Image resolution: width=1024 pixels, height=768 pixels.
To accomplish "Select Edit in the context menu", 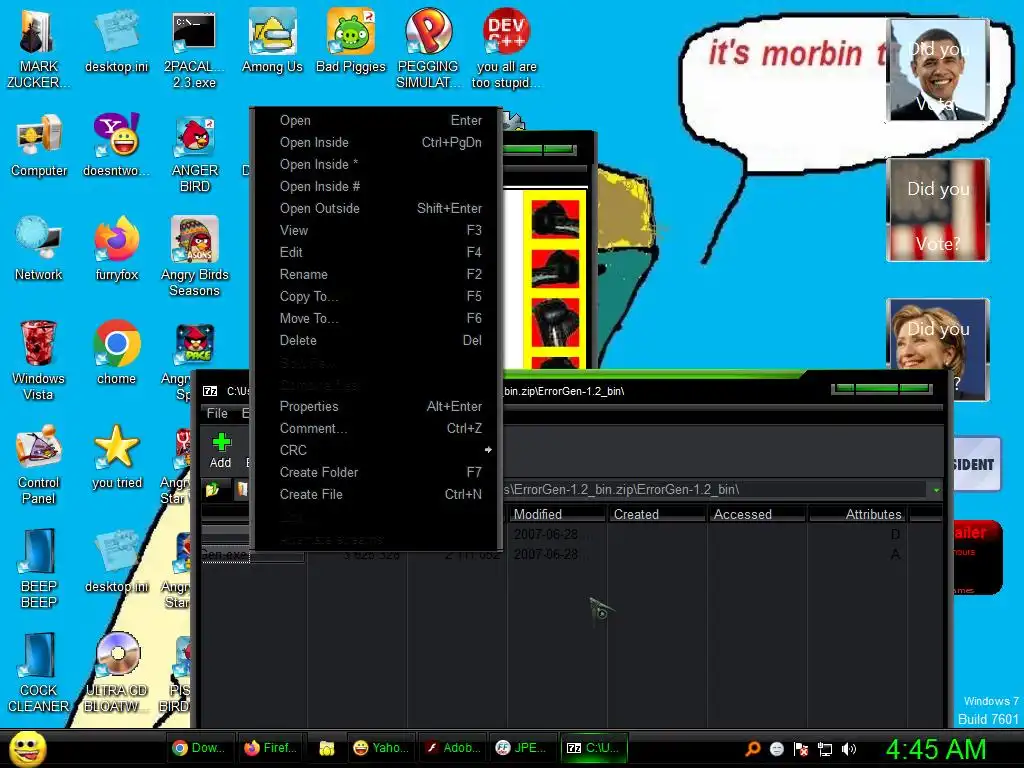I will 381,252.
